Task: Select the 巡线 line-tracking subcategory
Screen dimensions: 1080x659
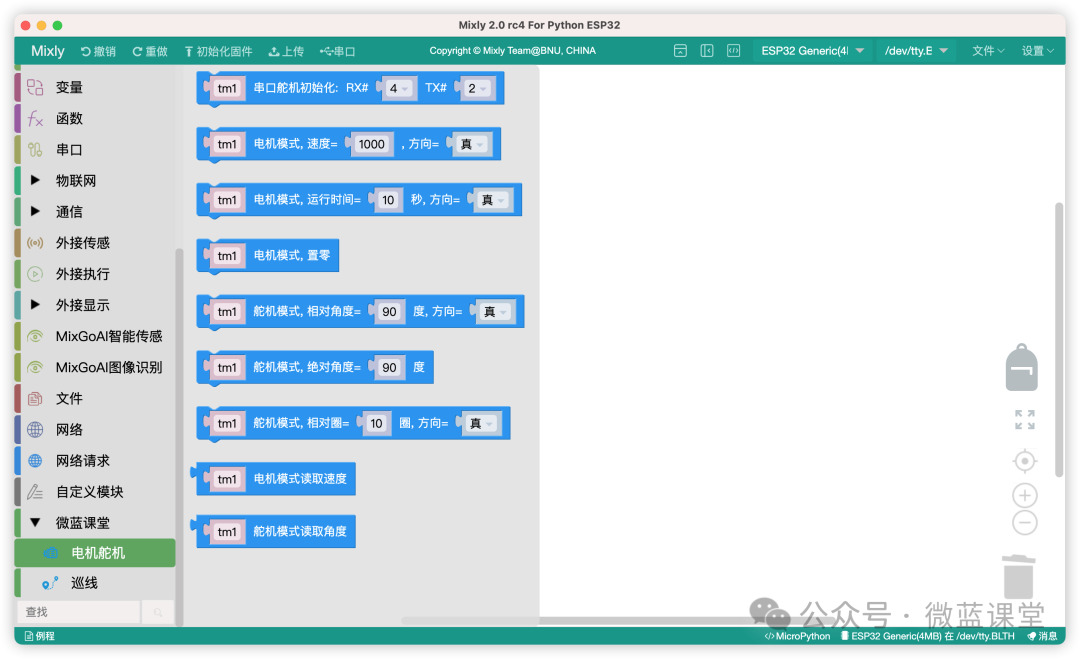Action: pos(95,583)
